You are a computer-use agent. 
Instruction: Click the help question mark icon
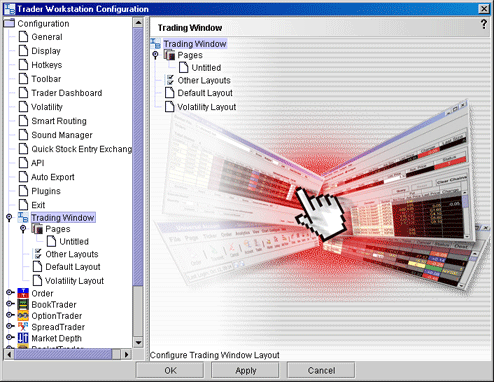pyautogui.click(x=484, y=24)
